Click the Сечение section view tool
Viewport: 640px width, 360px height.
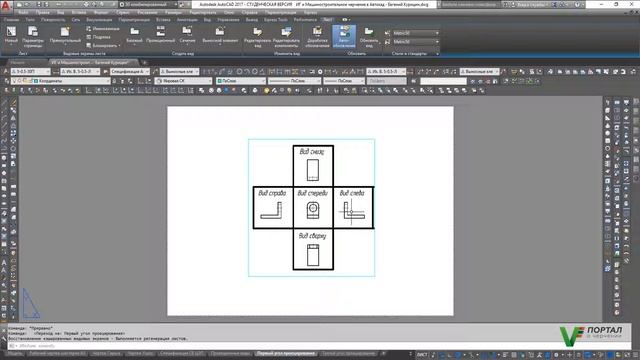click(187, 36)
